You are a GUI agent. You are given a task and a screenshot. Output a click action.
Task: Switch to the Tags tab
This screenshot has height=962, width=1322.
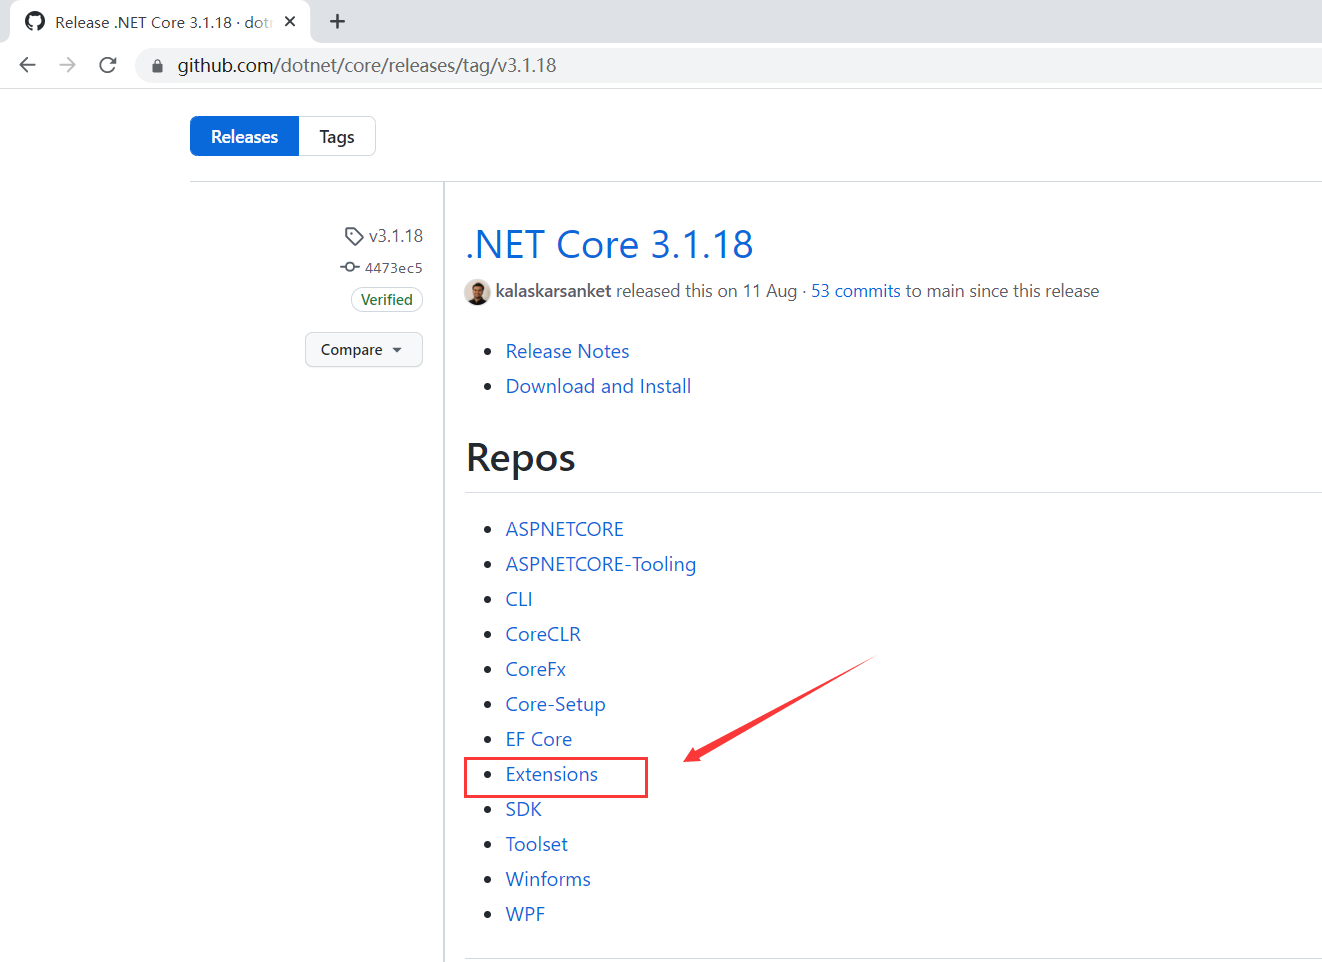click(x=337, y=137)
